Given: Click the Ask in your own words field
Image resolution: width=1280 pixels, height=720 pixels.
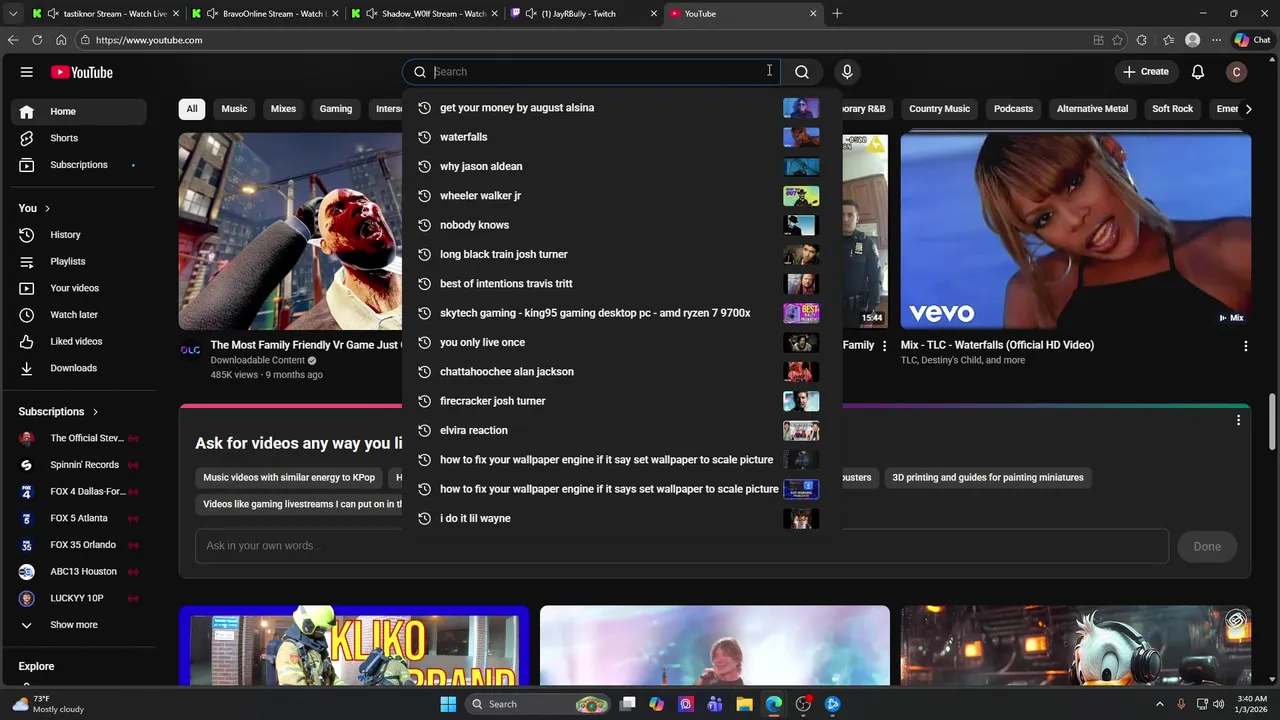Looking at the screenshot, I should (681, 546).
